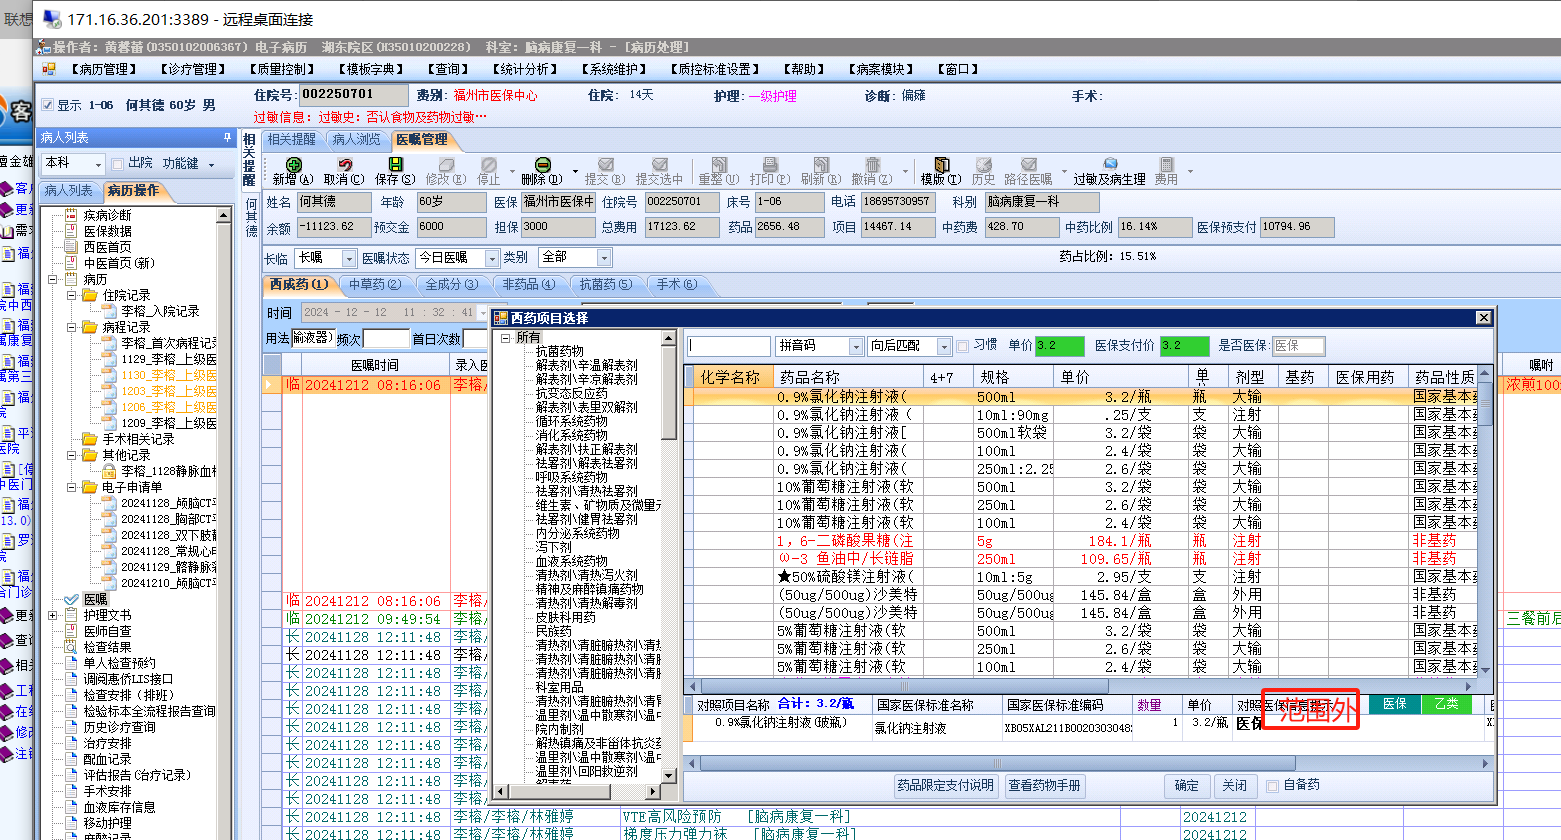Image resolution: width=1561 pixels, height=840 pixels.
Task: Pin the 病人列表 panel with pushpin icon
Action: coord(228,138)
